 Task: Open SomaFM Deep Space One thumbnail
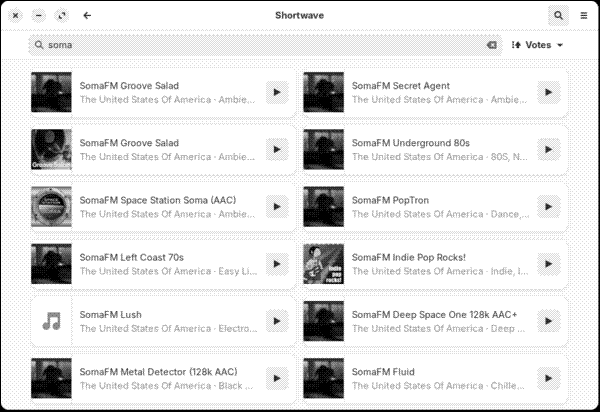323,321
